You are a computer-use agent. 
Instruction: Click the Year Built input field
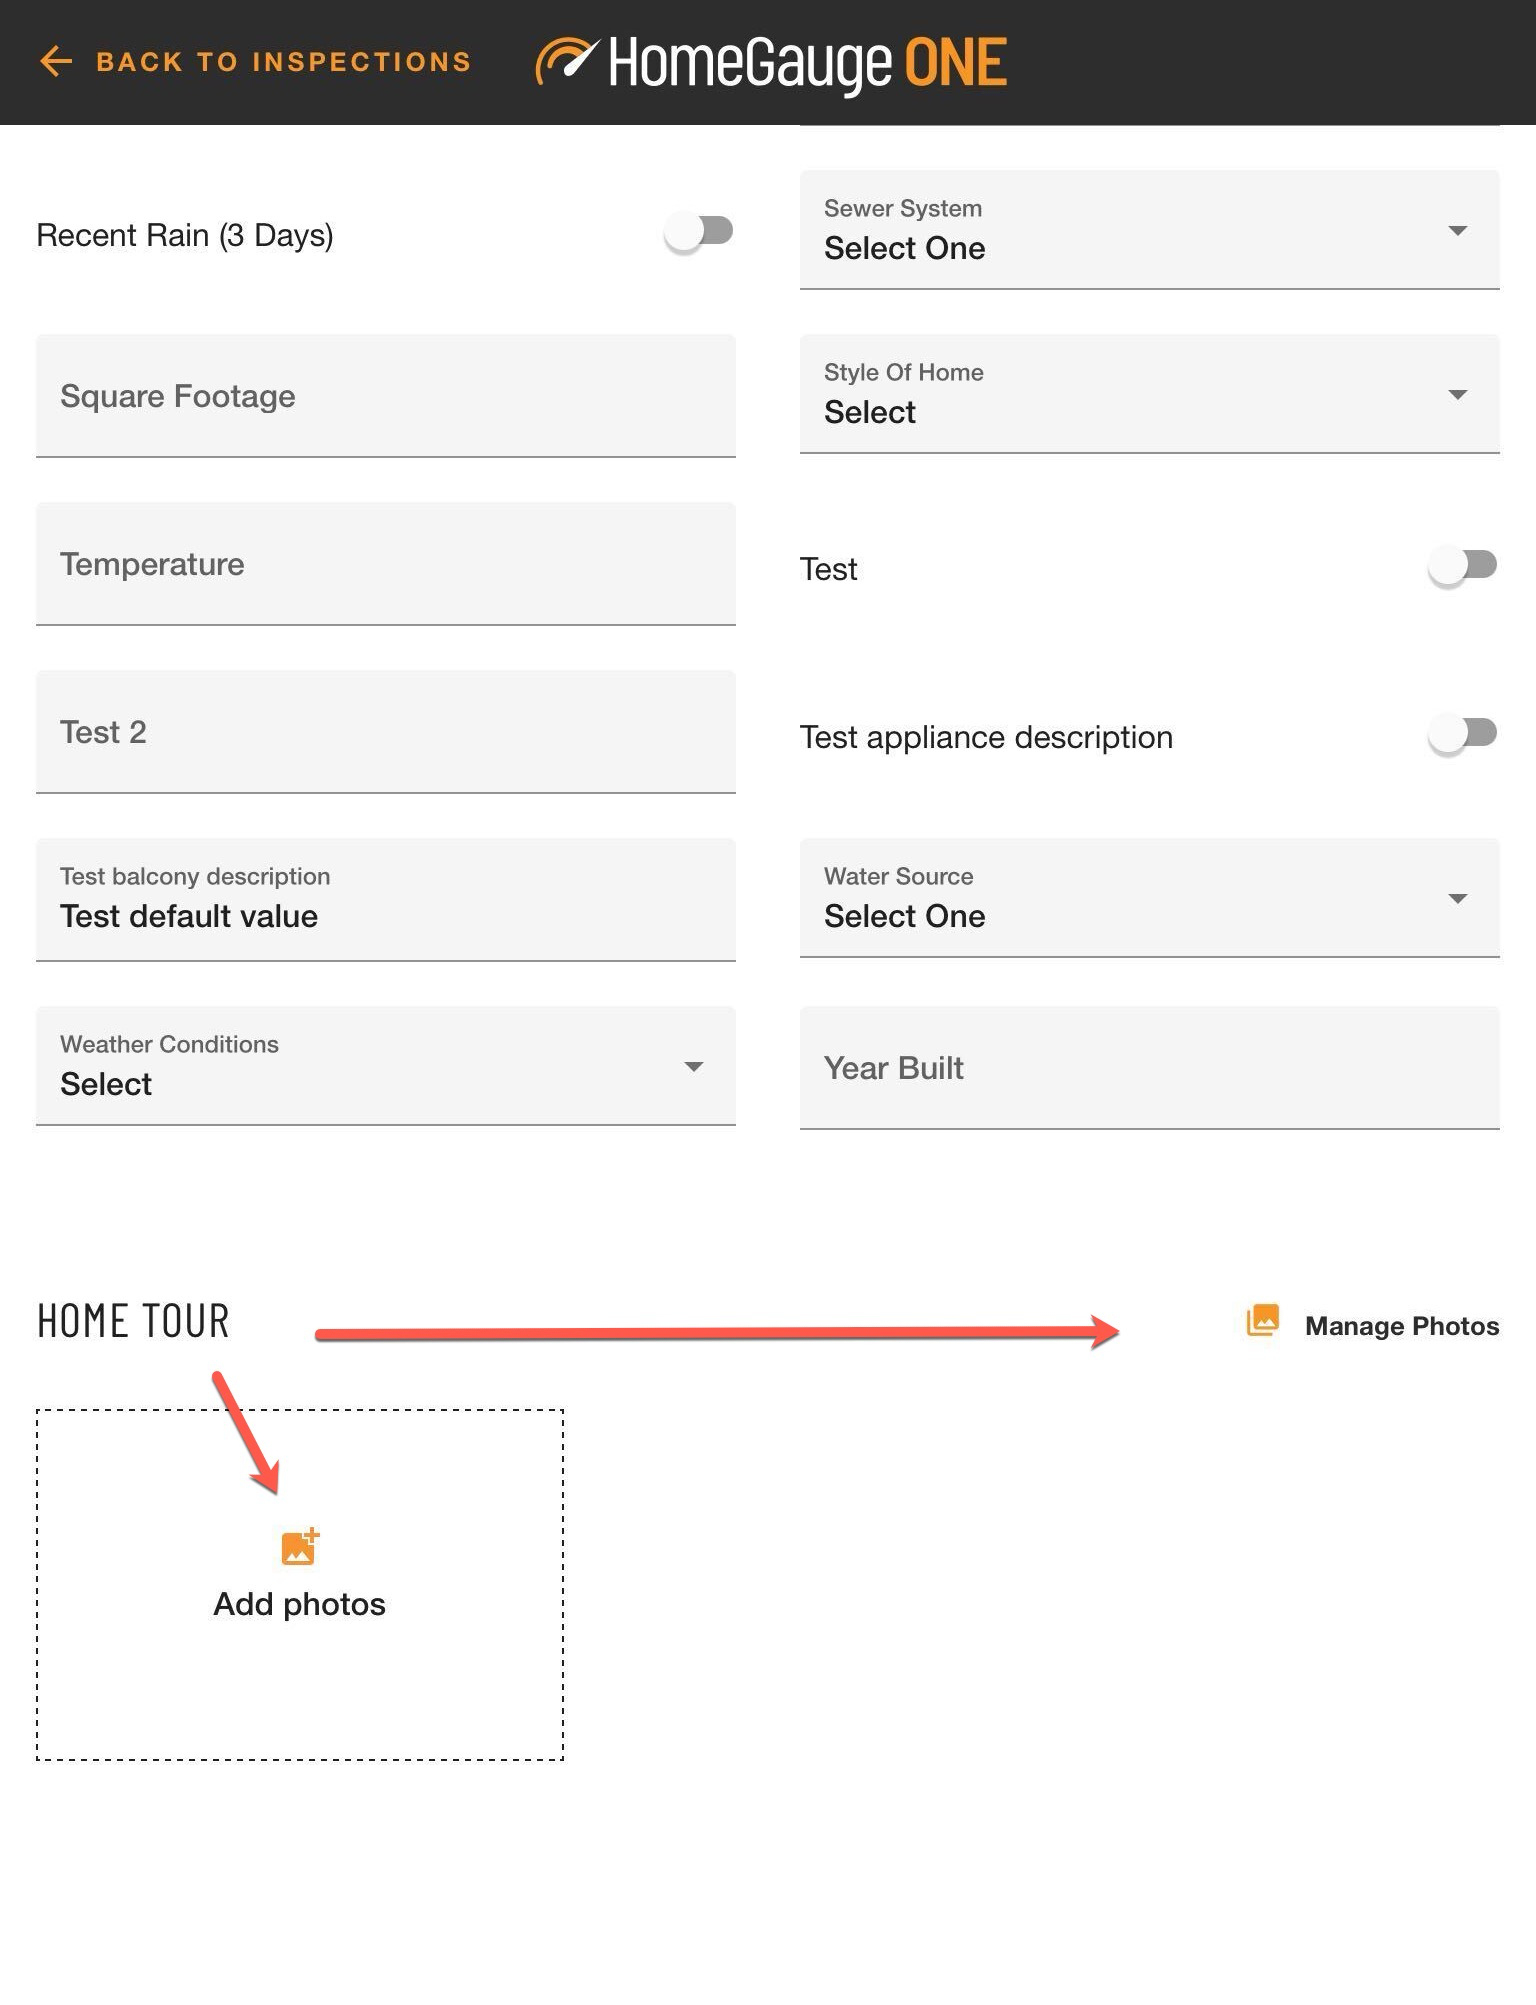1149,1069
